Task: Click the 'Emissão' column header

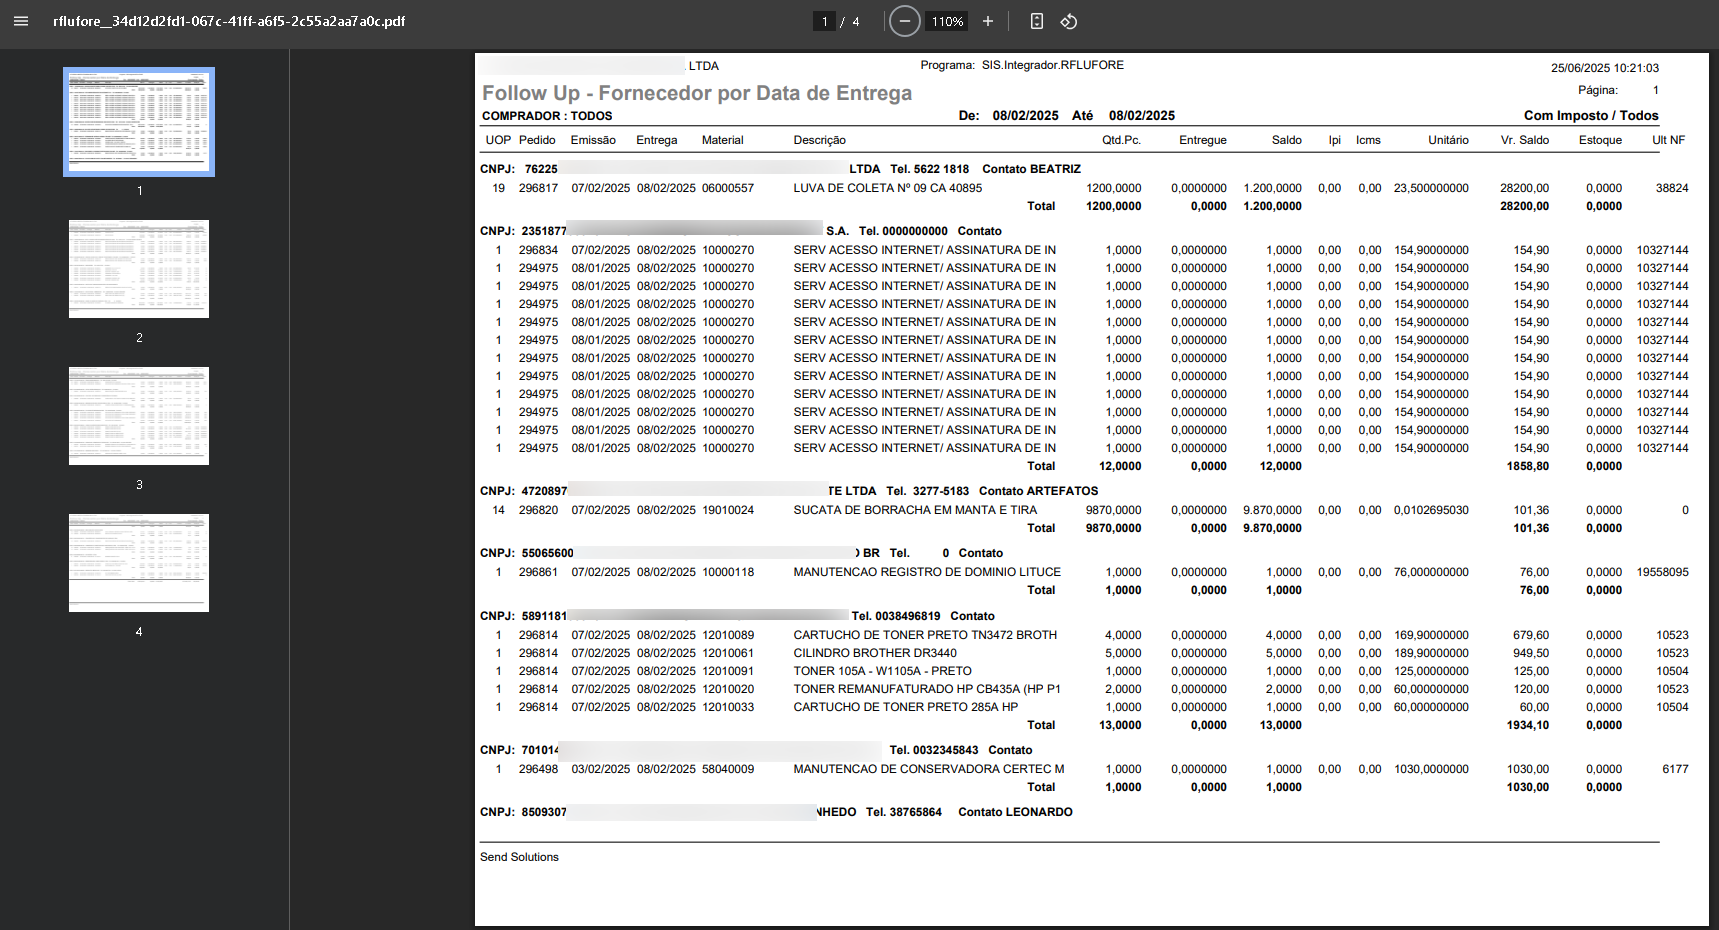Action: point(593,140)
